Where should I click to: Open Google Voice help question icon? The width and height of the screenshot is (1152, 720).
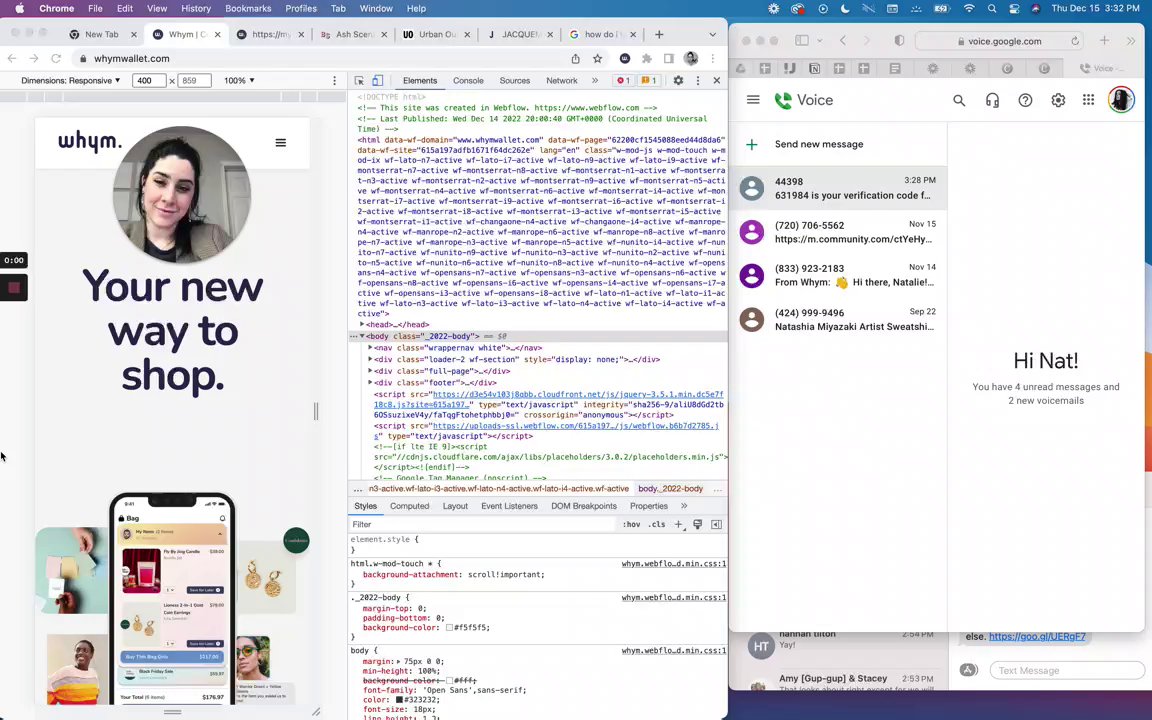pos(1025,101)
